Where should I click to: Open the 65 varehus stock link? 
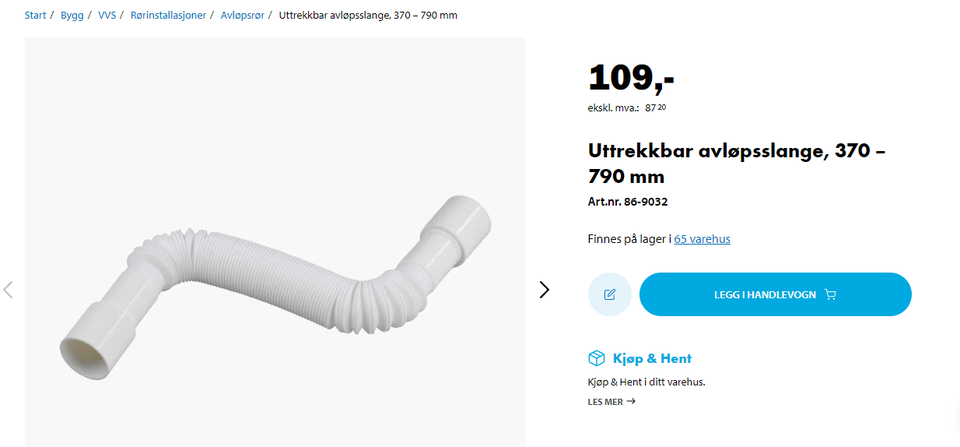tap(702, 239)
